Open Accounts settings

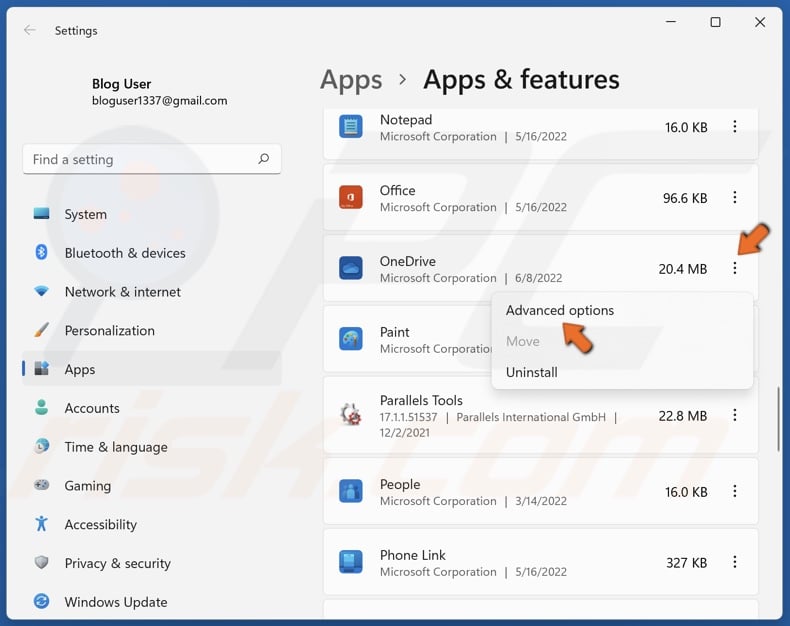151,408
